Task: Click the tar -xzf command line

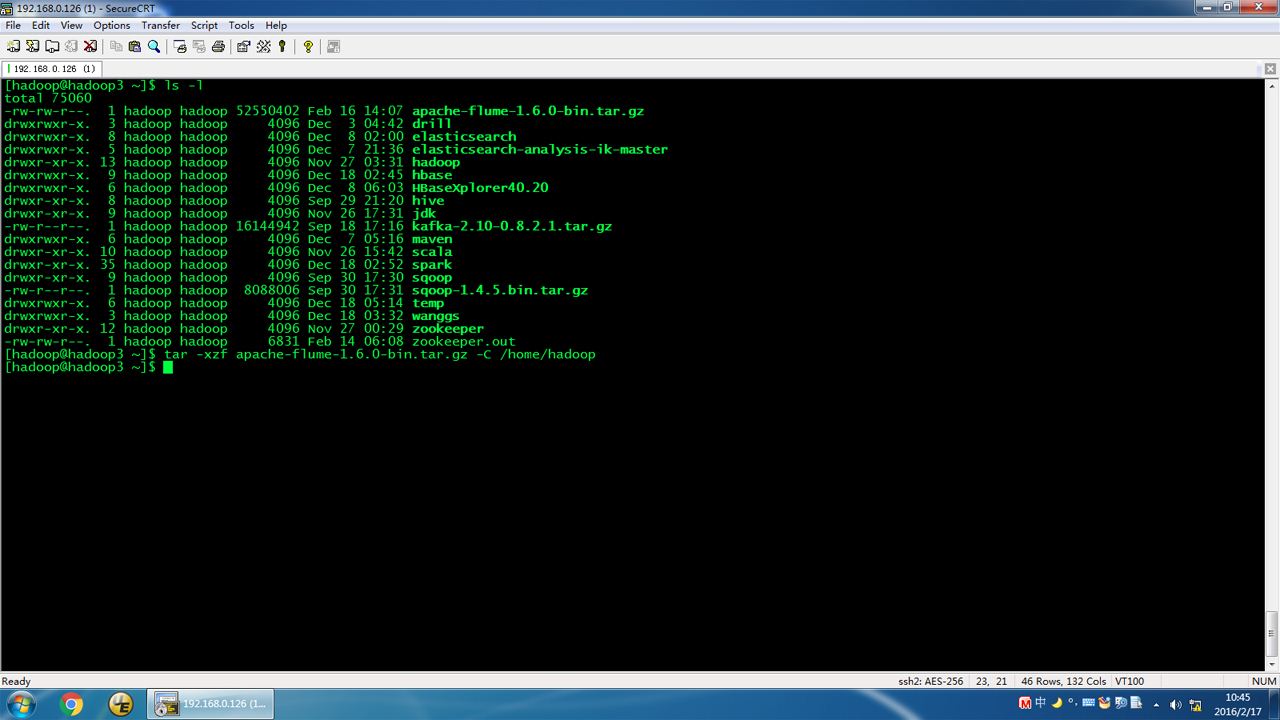Action: pyautogui.click(x=380, y=355)
